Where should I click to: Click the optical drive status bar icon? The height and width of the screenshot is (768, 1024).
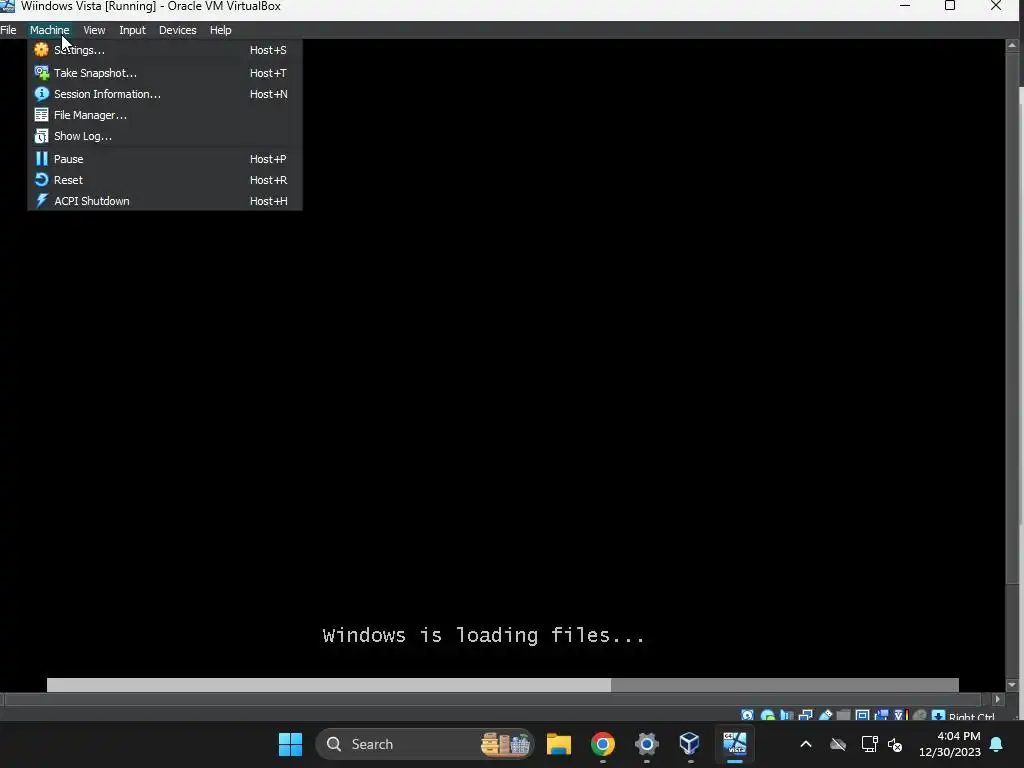767,715
